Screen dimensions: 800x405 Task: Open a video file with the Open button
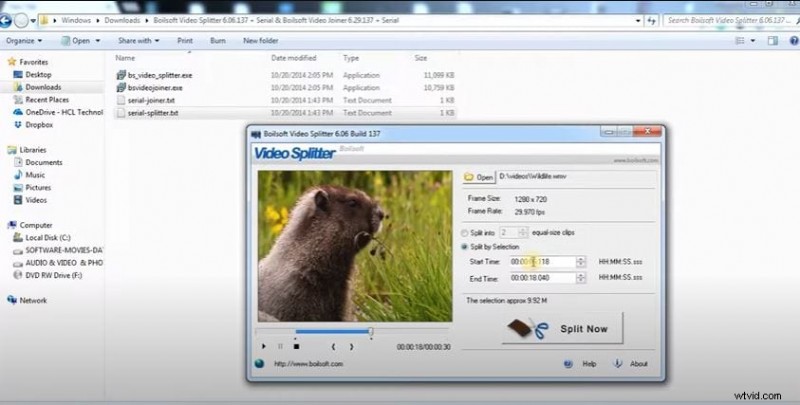[x=479, y=177]
